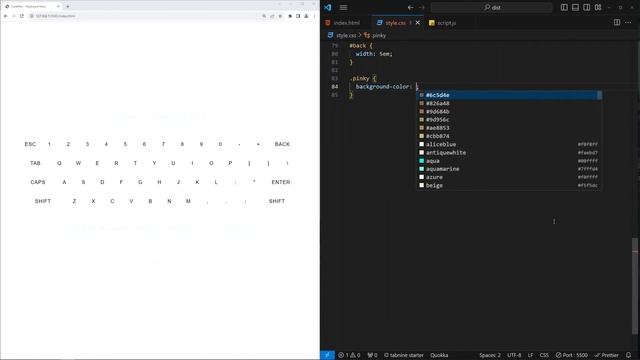Image resolution: width=640 pixels, height=360 pixels.
Task: Choose aliceblue from the autocomplete list
Action: click(x=509, y=144)
